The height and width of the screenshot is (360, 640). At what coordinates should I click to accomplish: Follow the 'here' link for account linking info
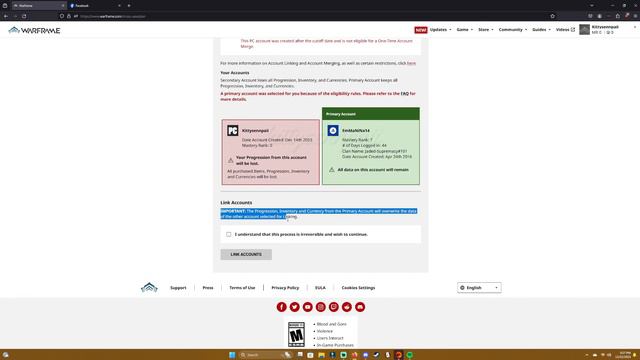point(411,63)
